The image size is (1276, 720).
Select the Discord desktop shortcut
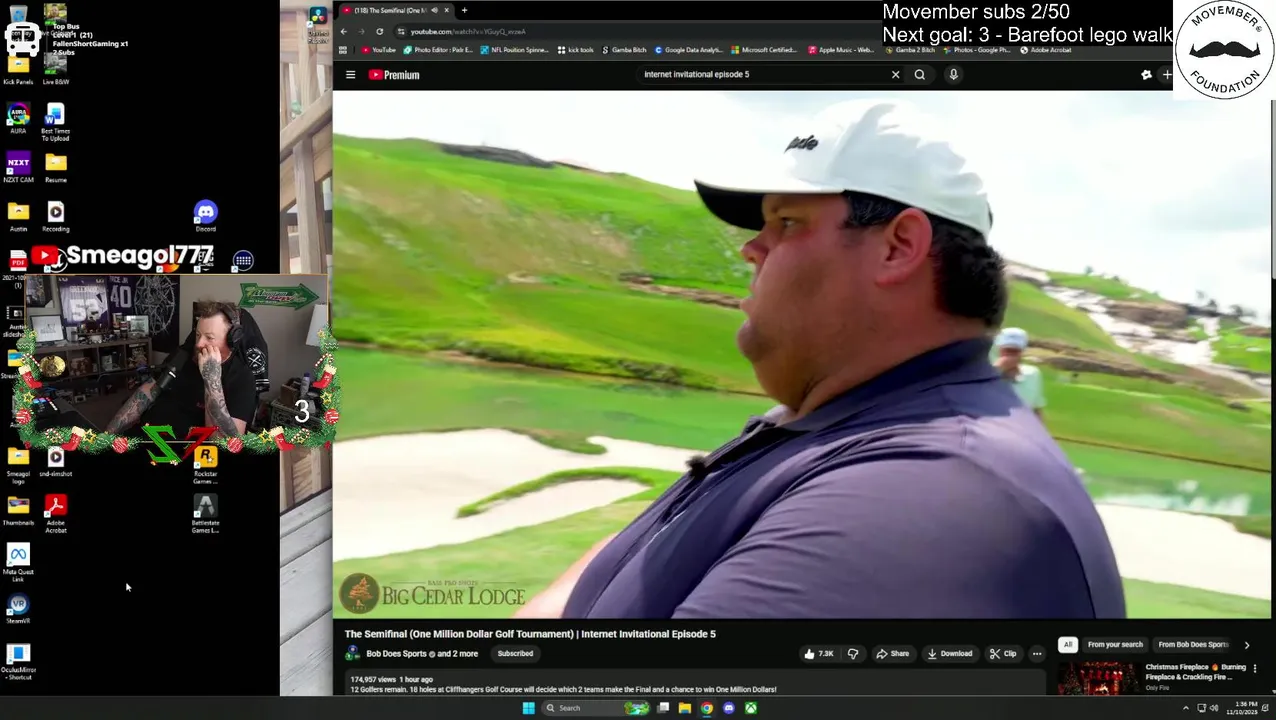click(x=206, y=216)
